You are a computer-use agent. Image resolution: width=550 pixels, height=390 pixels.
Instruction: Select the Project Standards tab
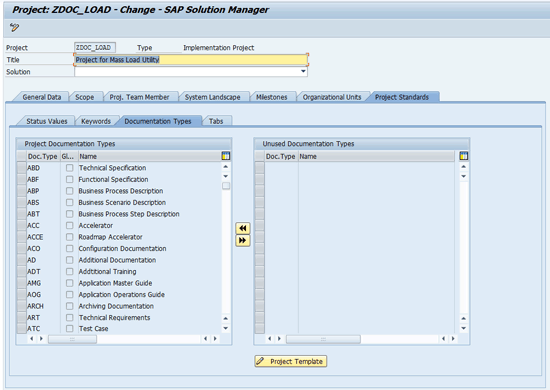click(x=402, y=97)
